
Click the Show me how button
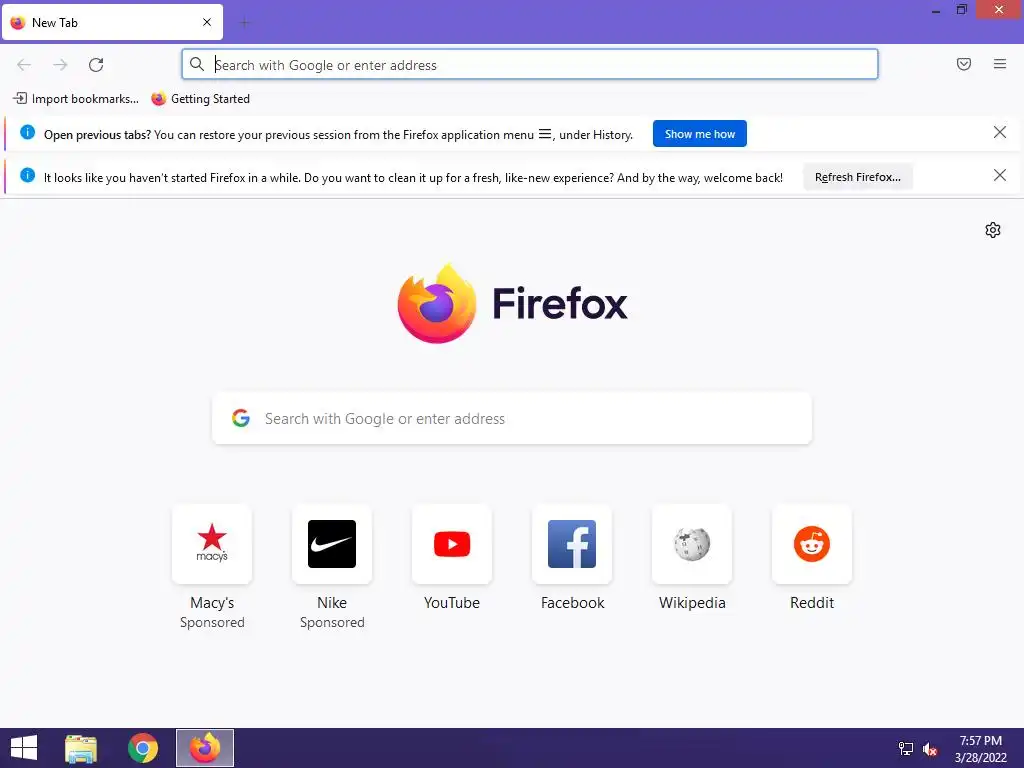699,134
